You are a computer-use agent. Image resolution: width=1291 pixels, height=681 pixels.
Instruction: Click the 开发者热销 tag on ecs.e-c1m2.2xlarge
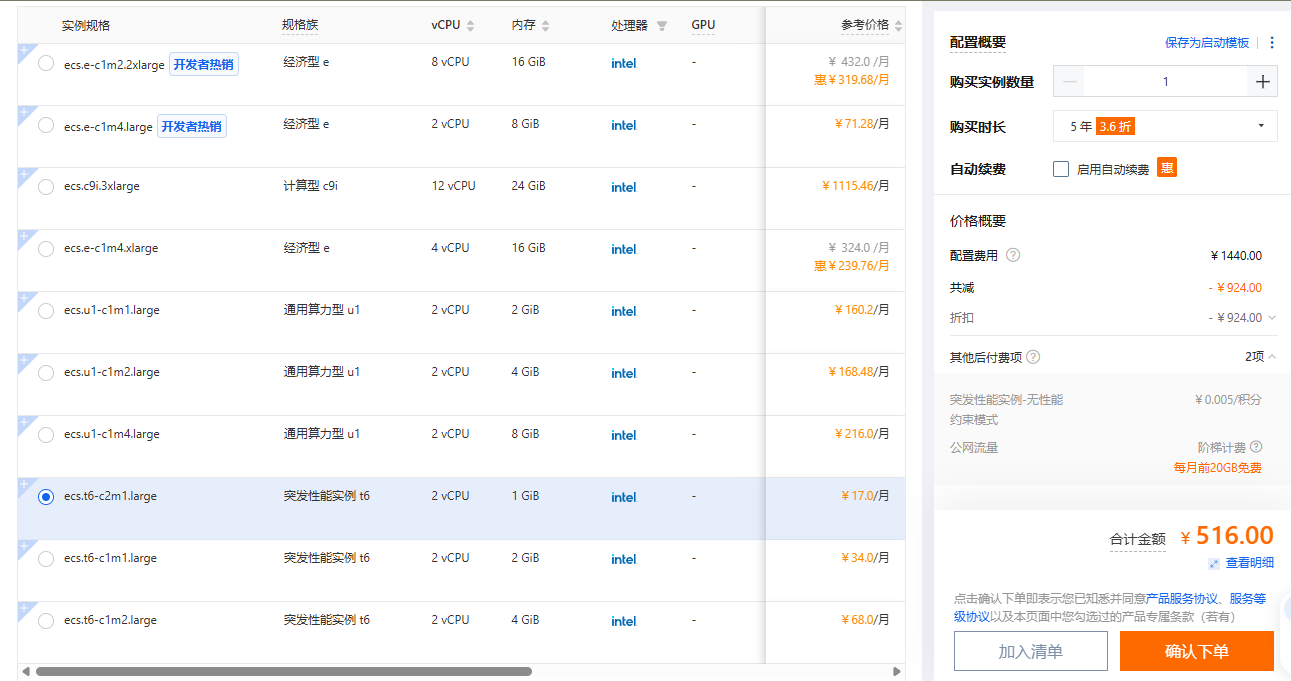tap(204, 65)
